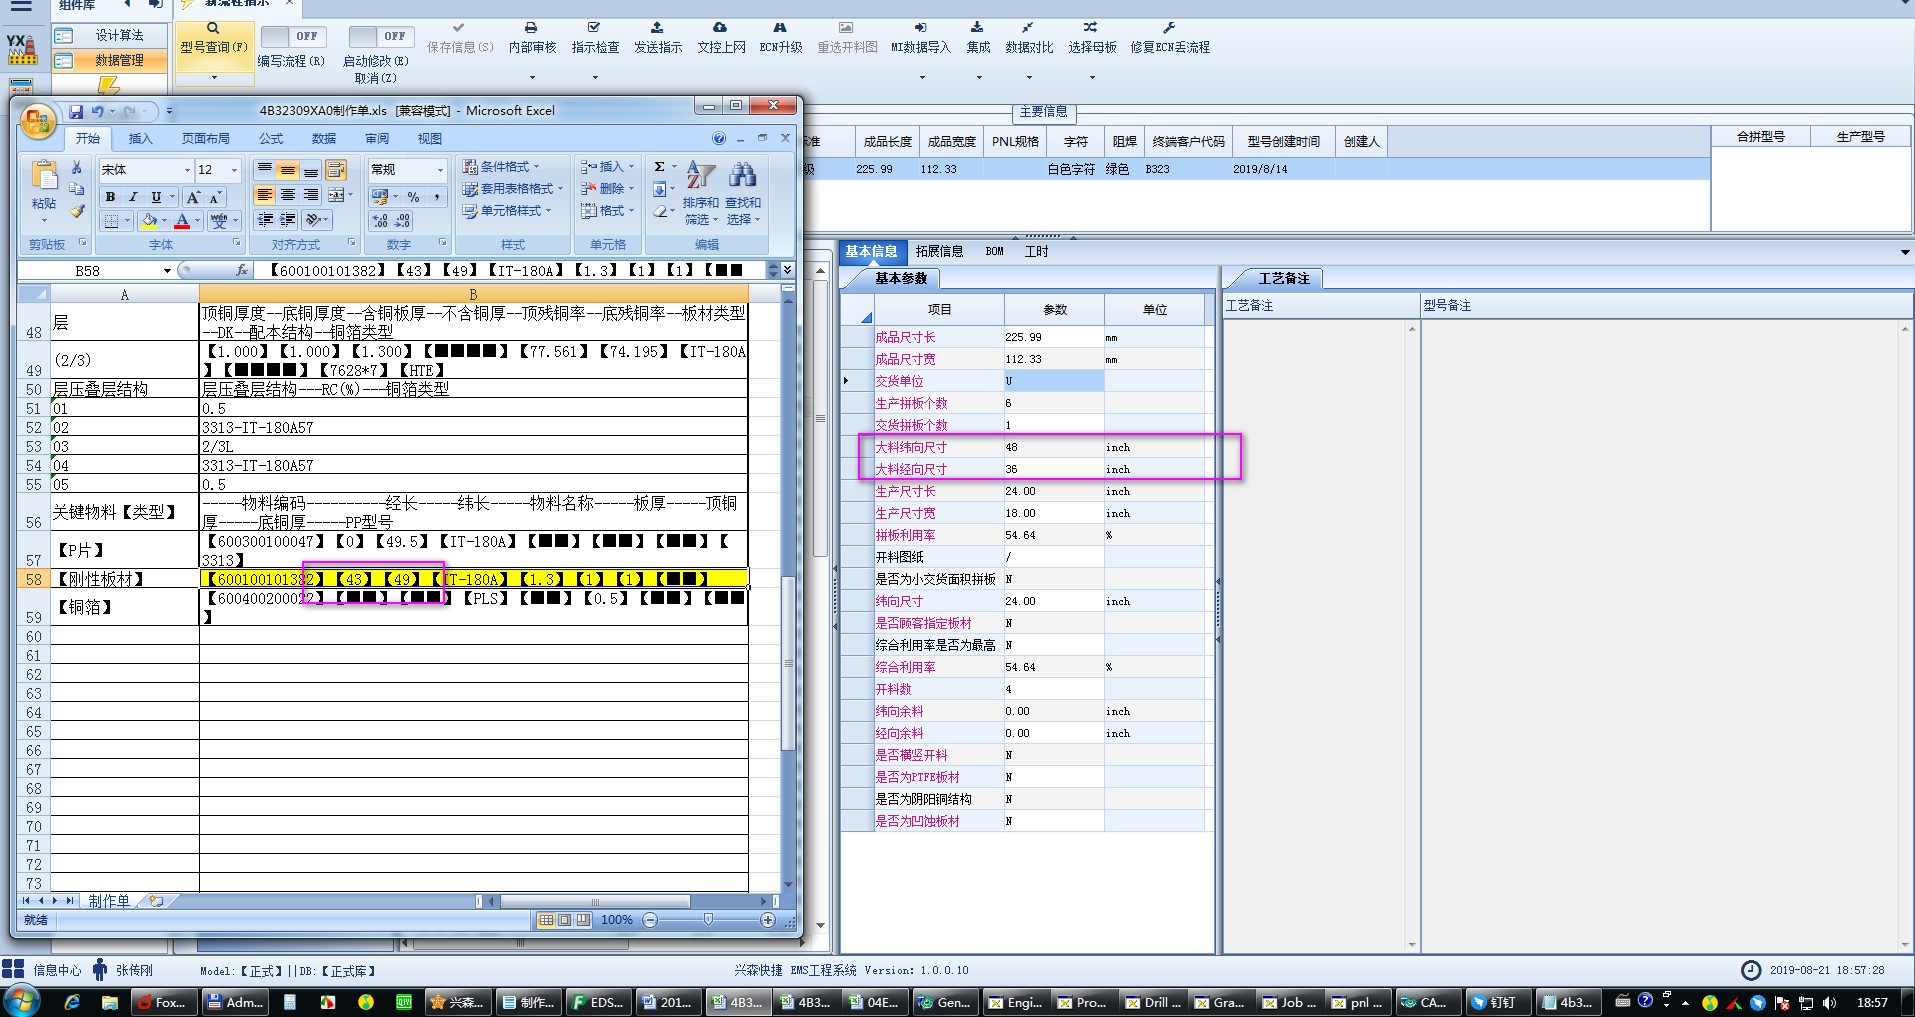Click the Office button in Excel

click(38, 122)
